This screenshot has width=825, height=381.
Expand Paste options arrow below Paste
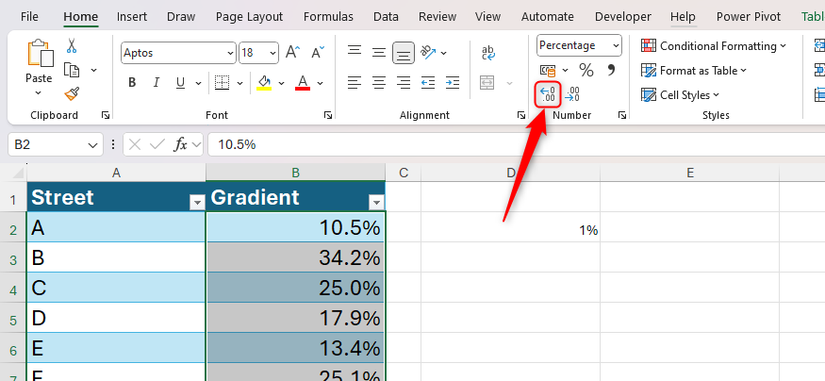pos(38,93)
